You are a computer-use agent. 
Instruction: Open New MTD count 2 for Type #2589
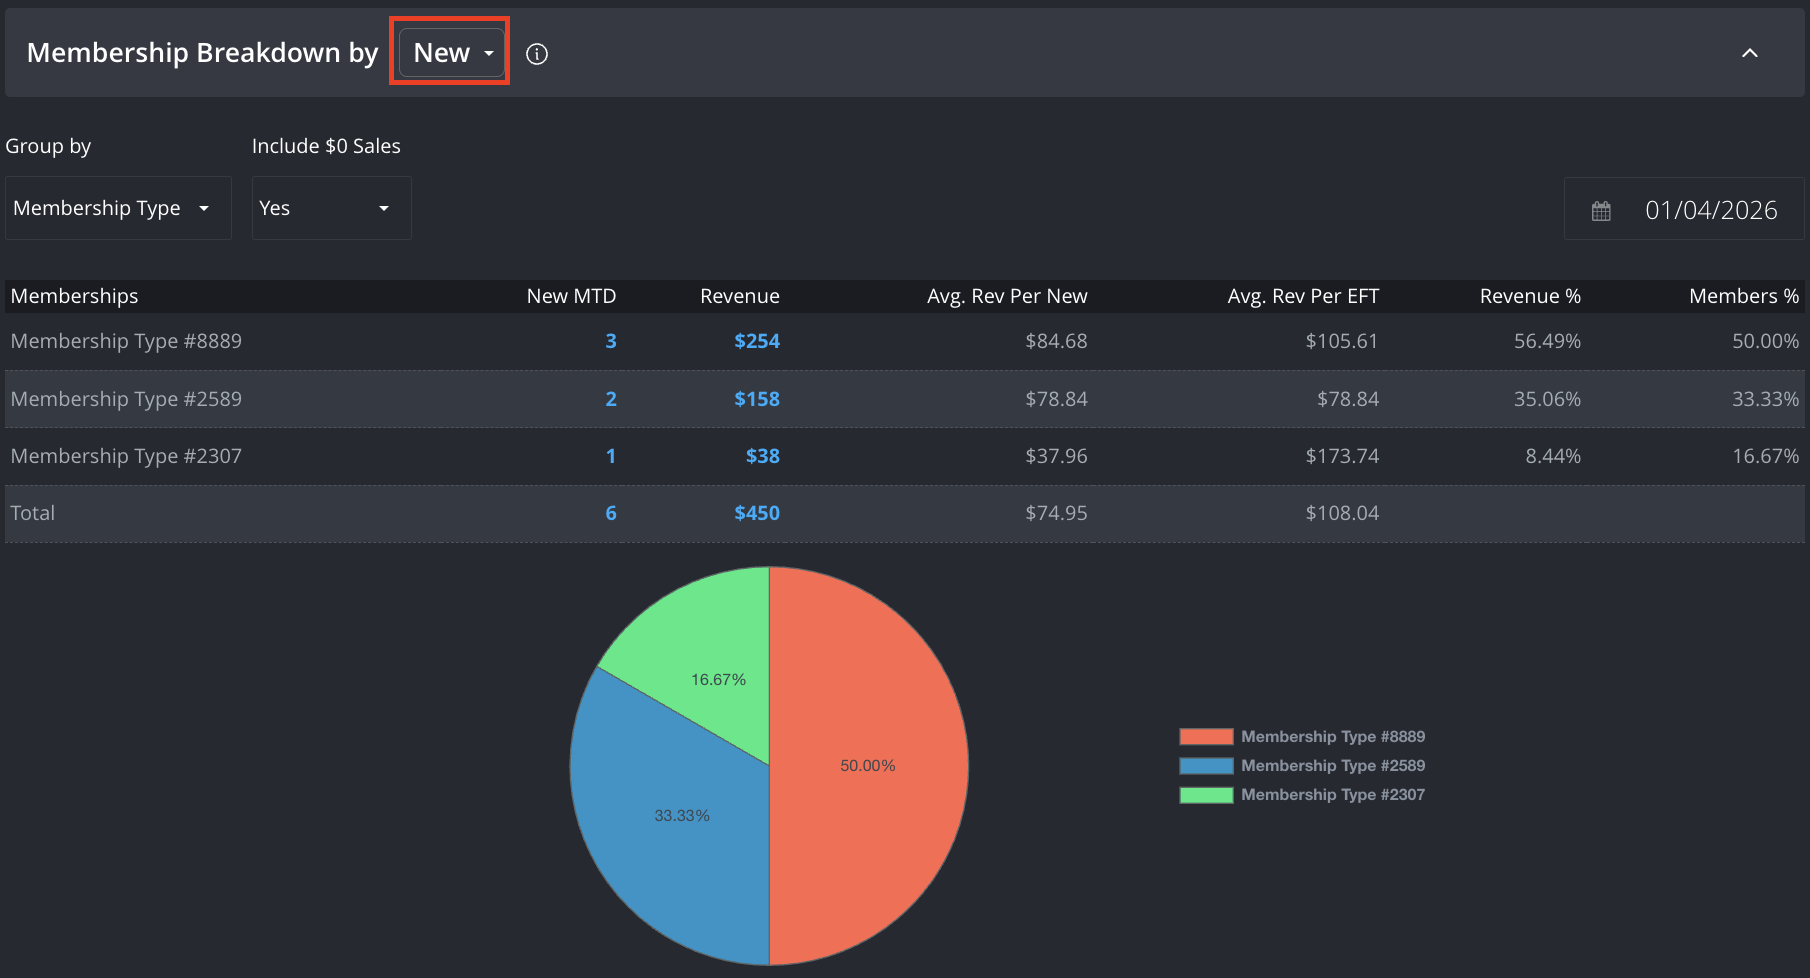click(x=611, y=399)
